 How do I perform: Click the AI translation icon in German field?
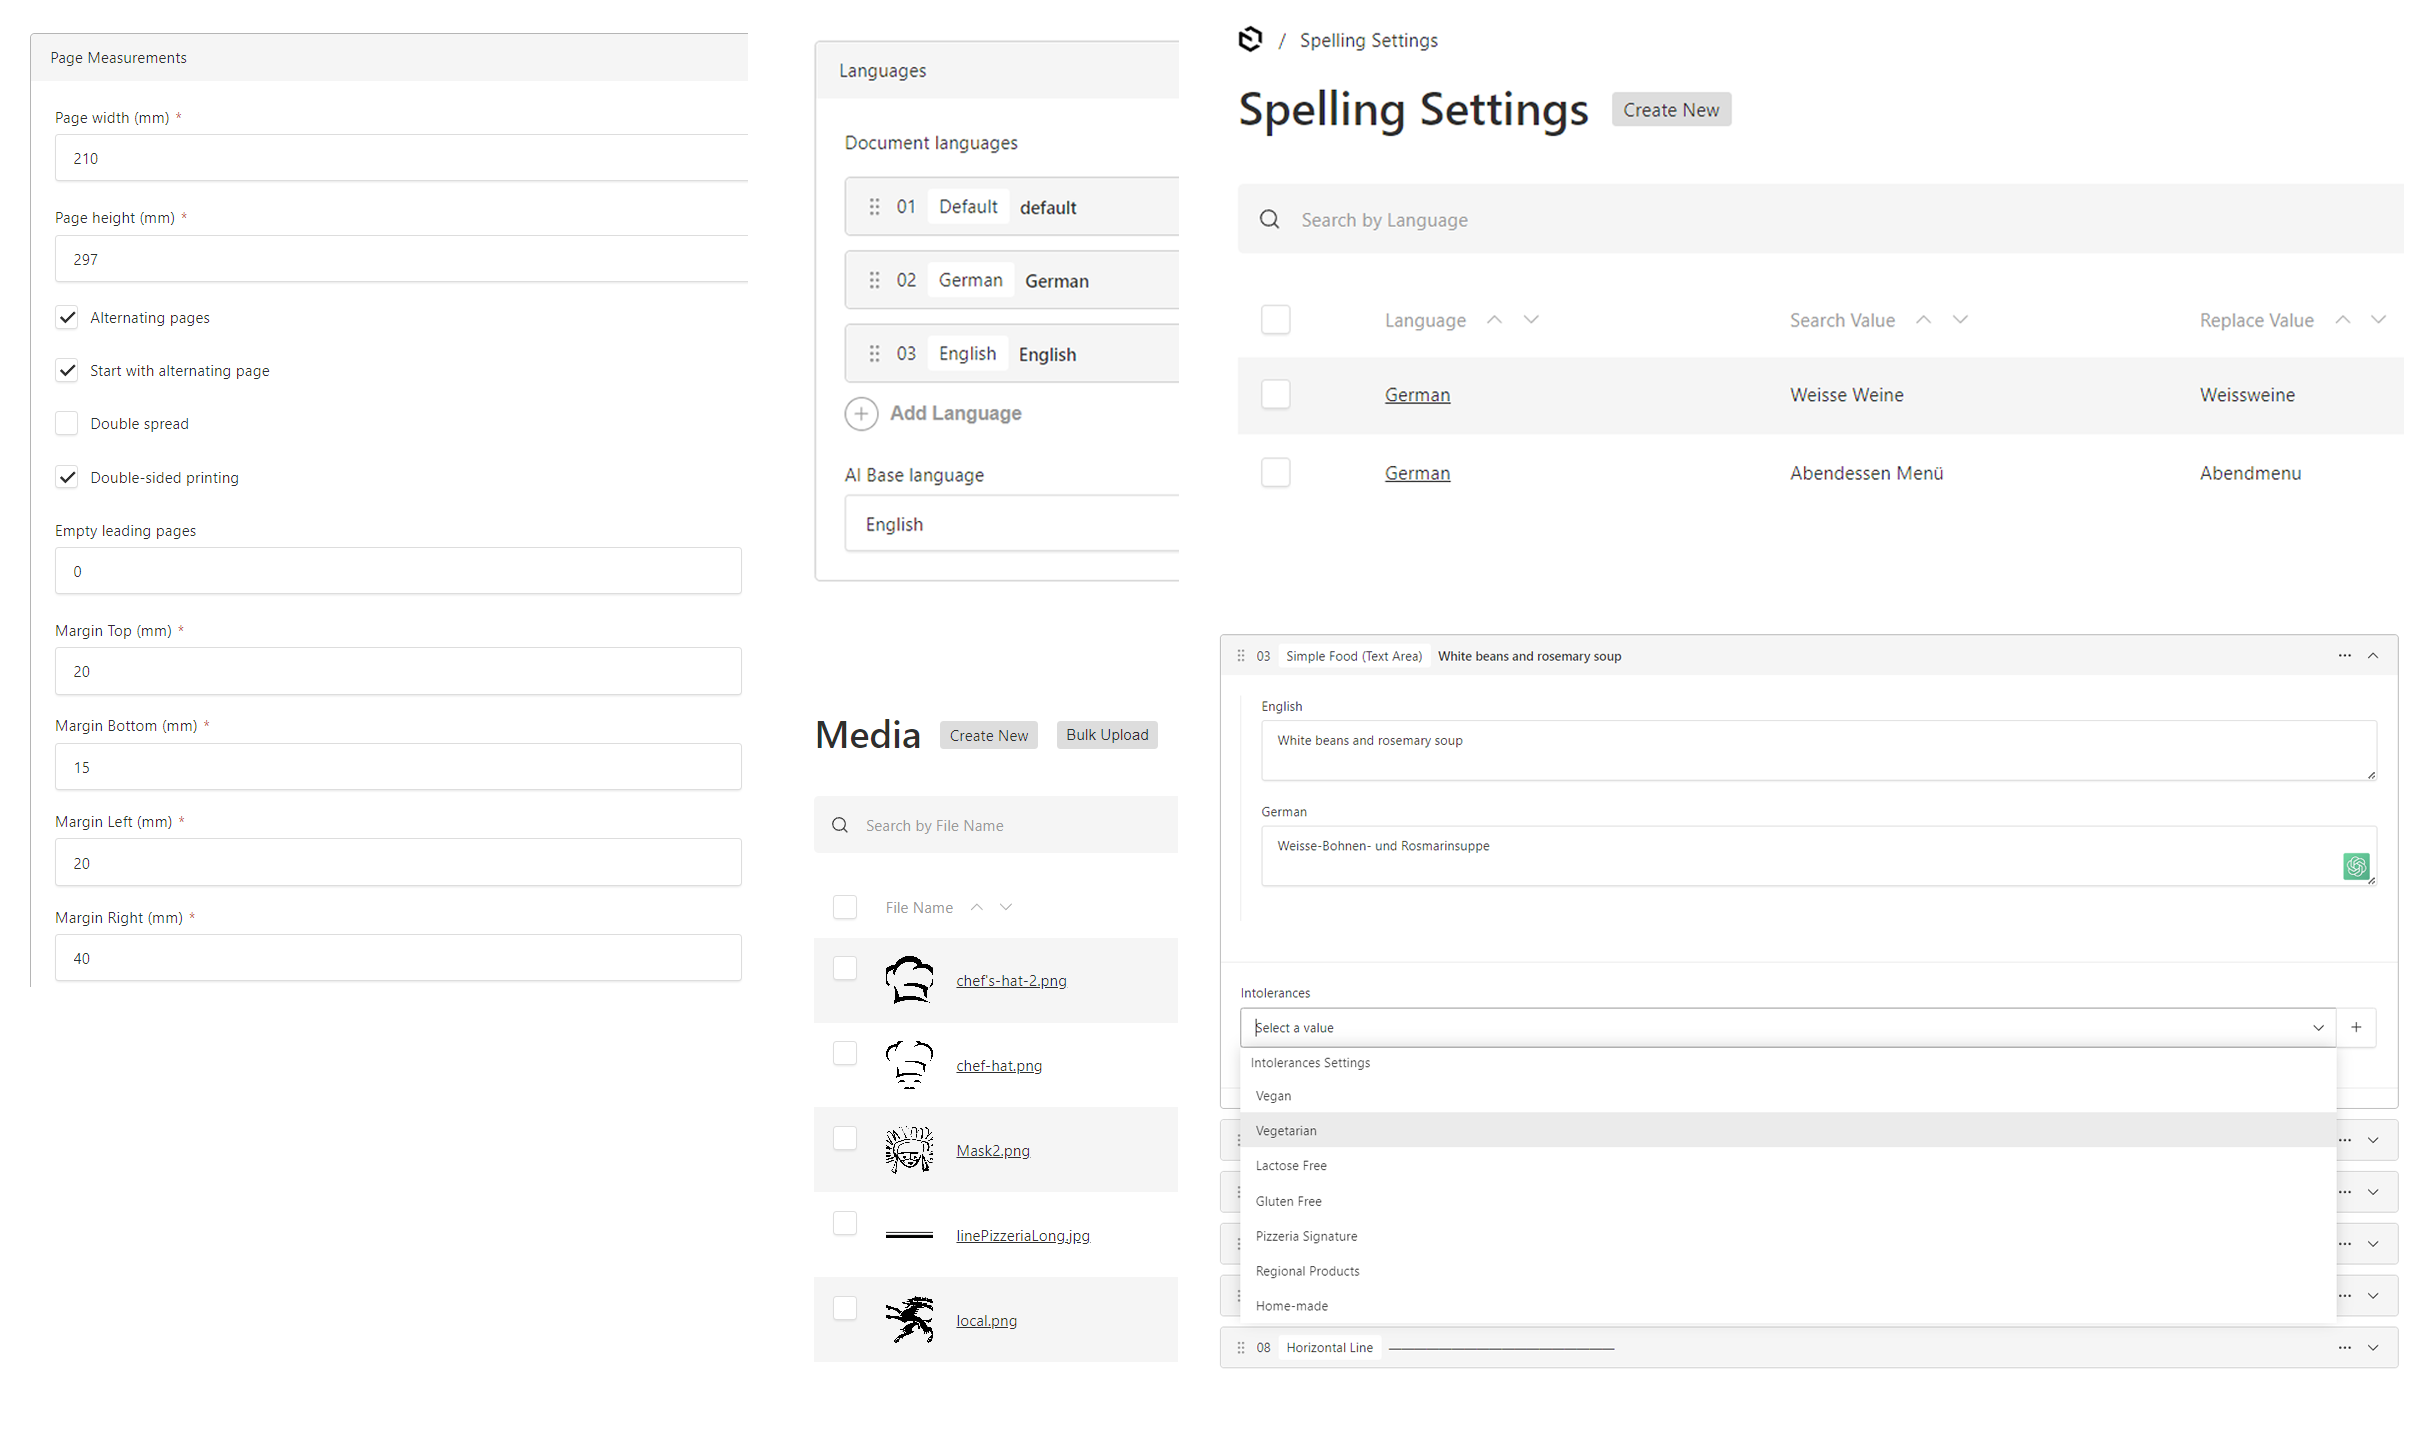(x=2356, y=866)
